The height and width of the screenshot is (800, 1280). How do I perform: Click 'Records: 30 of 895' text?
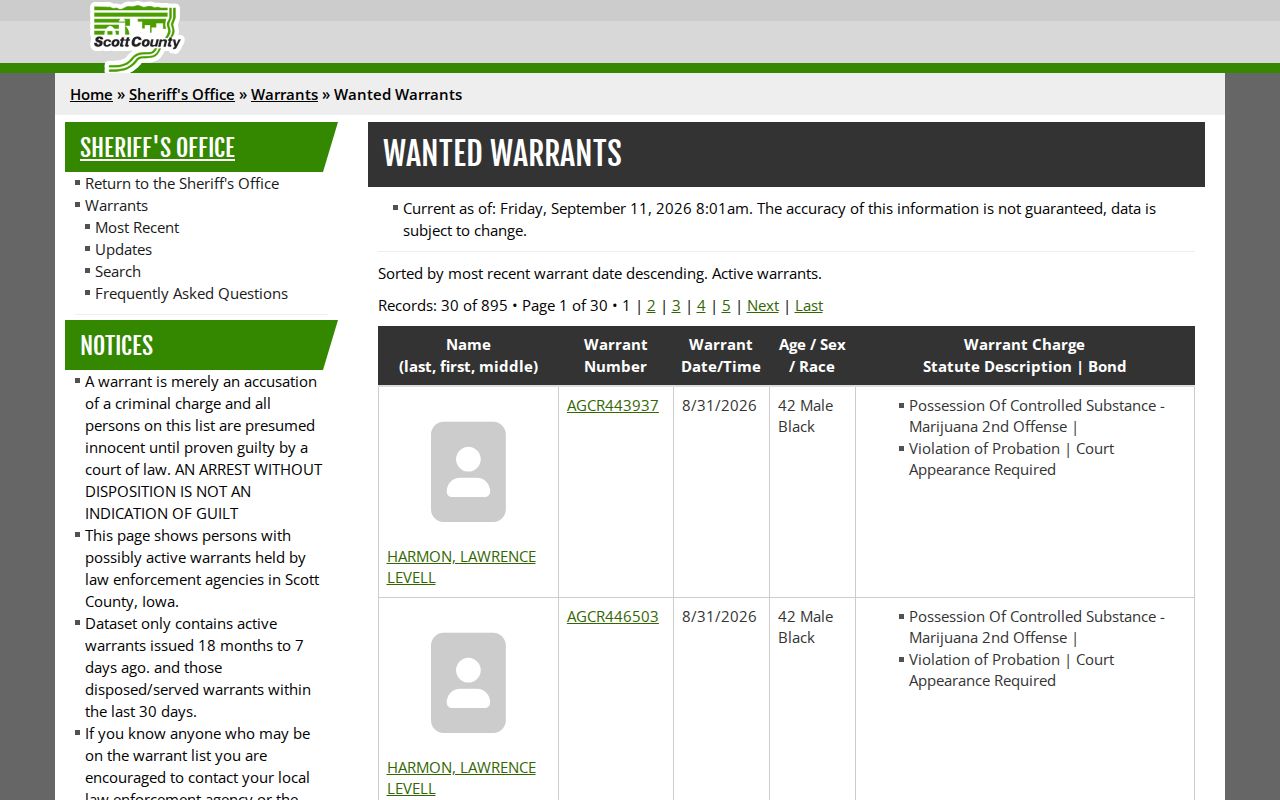click(x=443, y=305)
